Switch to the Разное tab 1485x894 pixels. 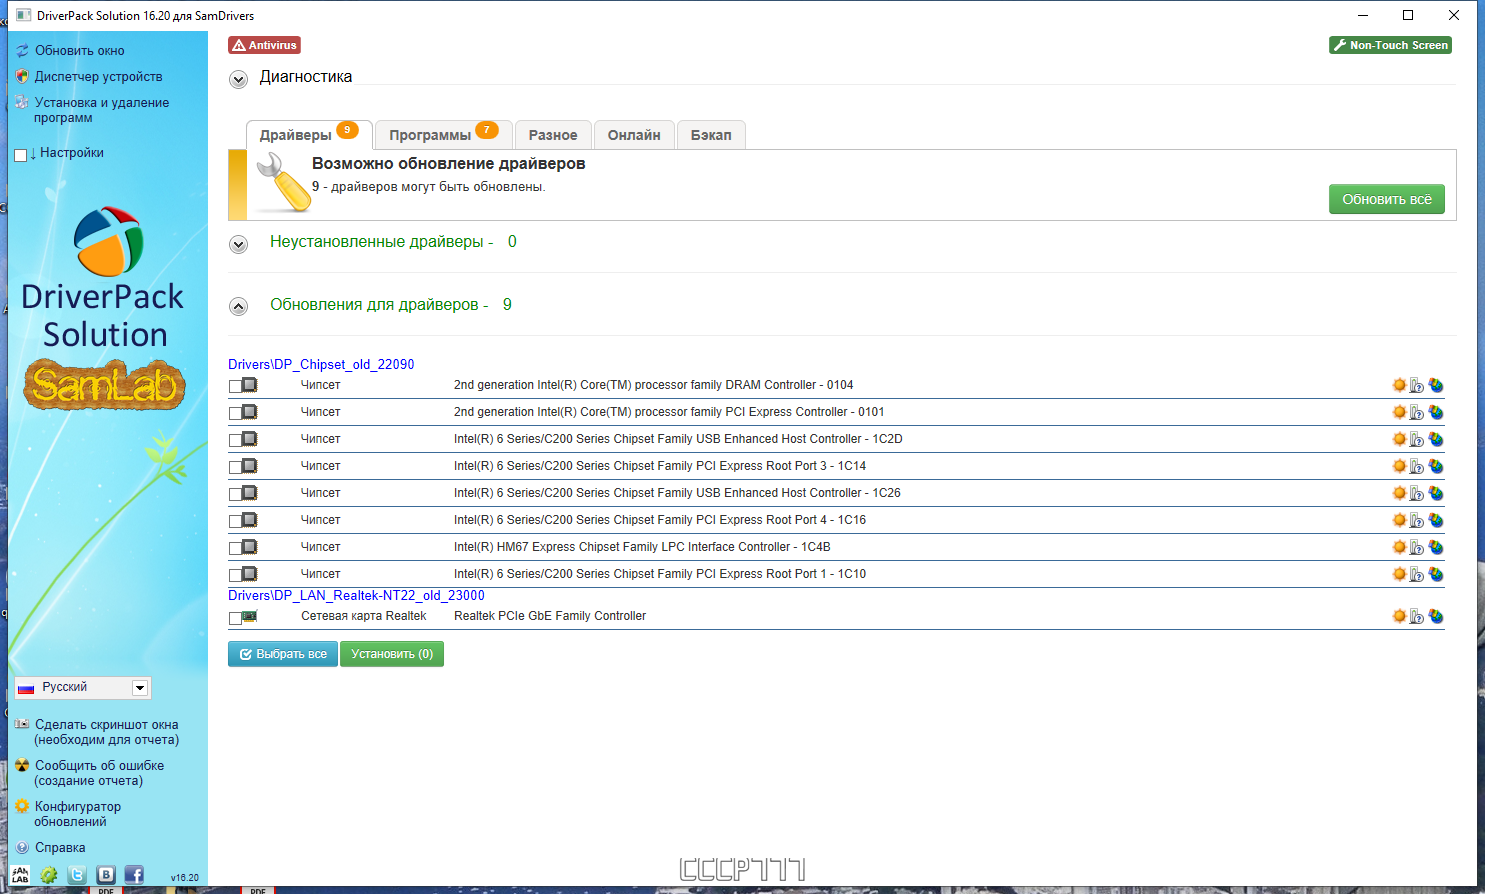pos(553,135)
